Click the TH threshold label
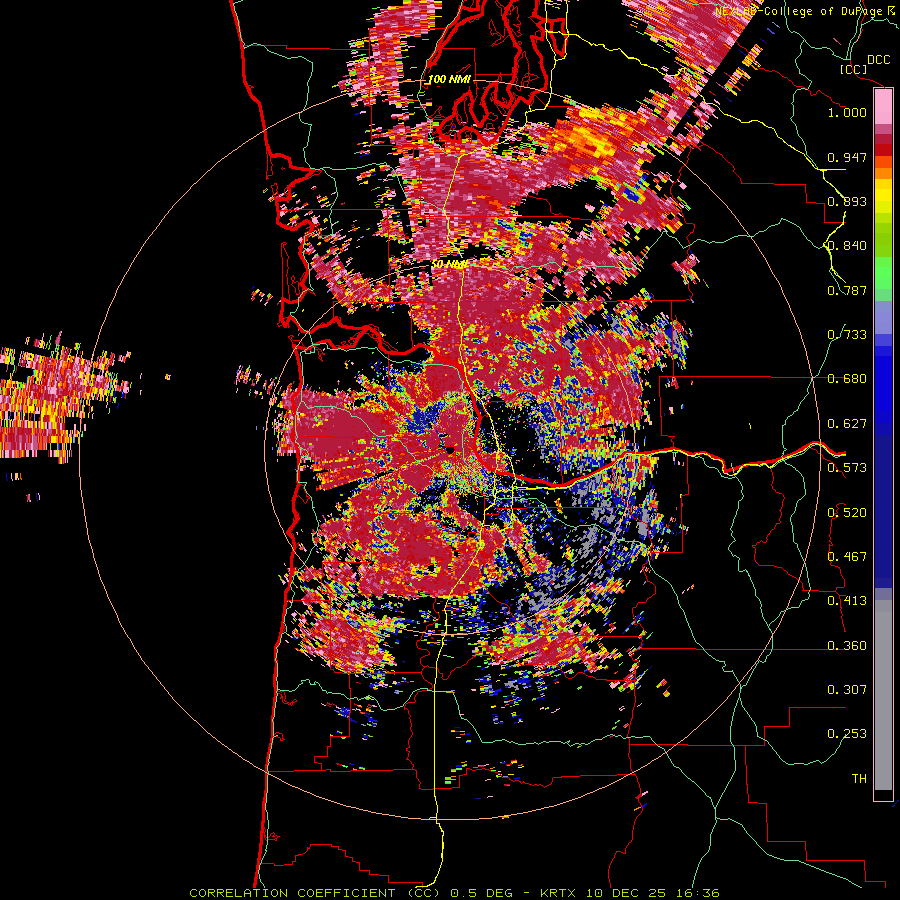The height and width of the screenshot is (900, 900). (859, 779)
